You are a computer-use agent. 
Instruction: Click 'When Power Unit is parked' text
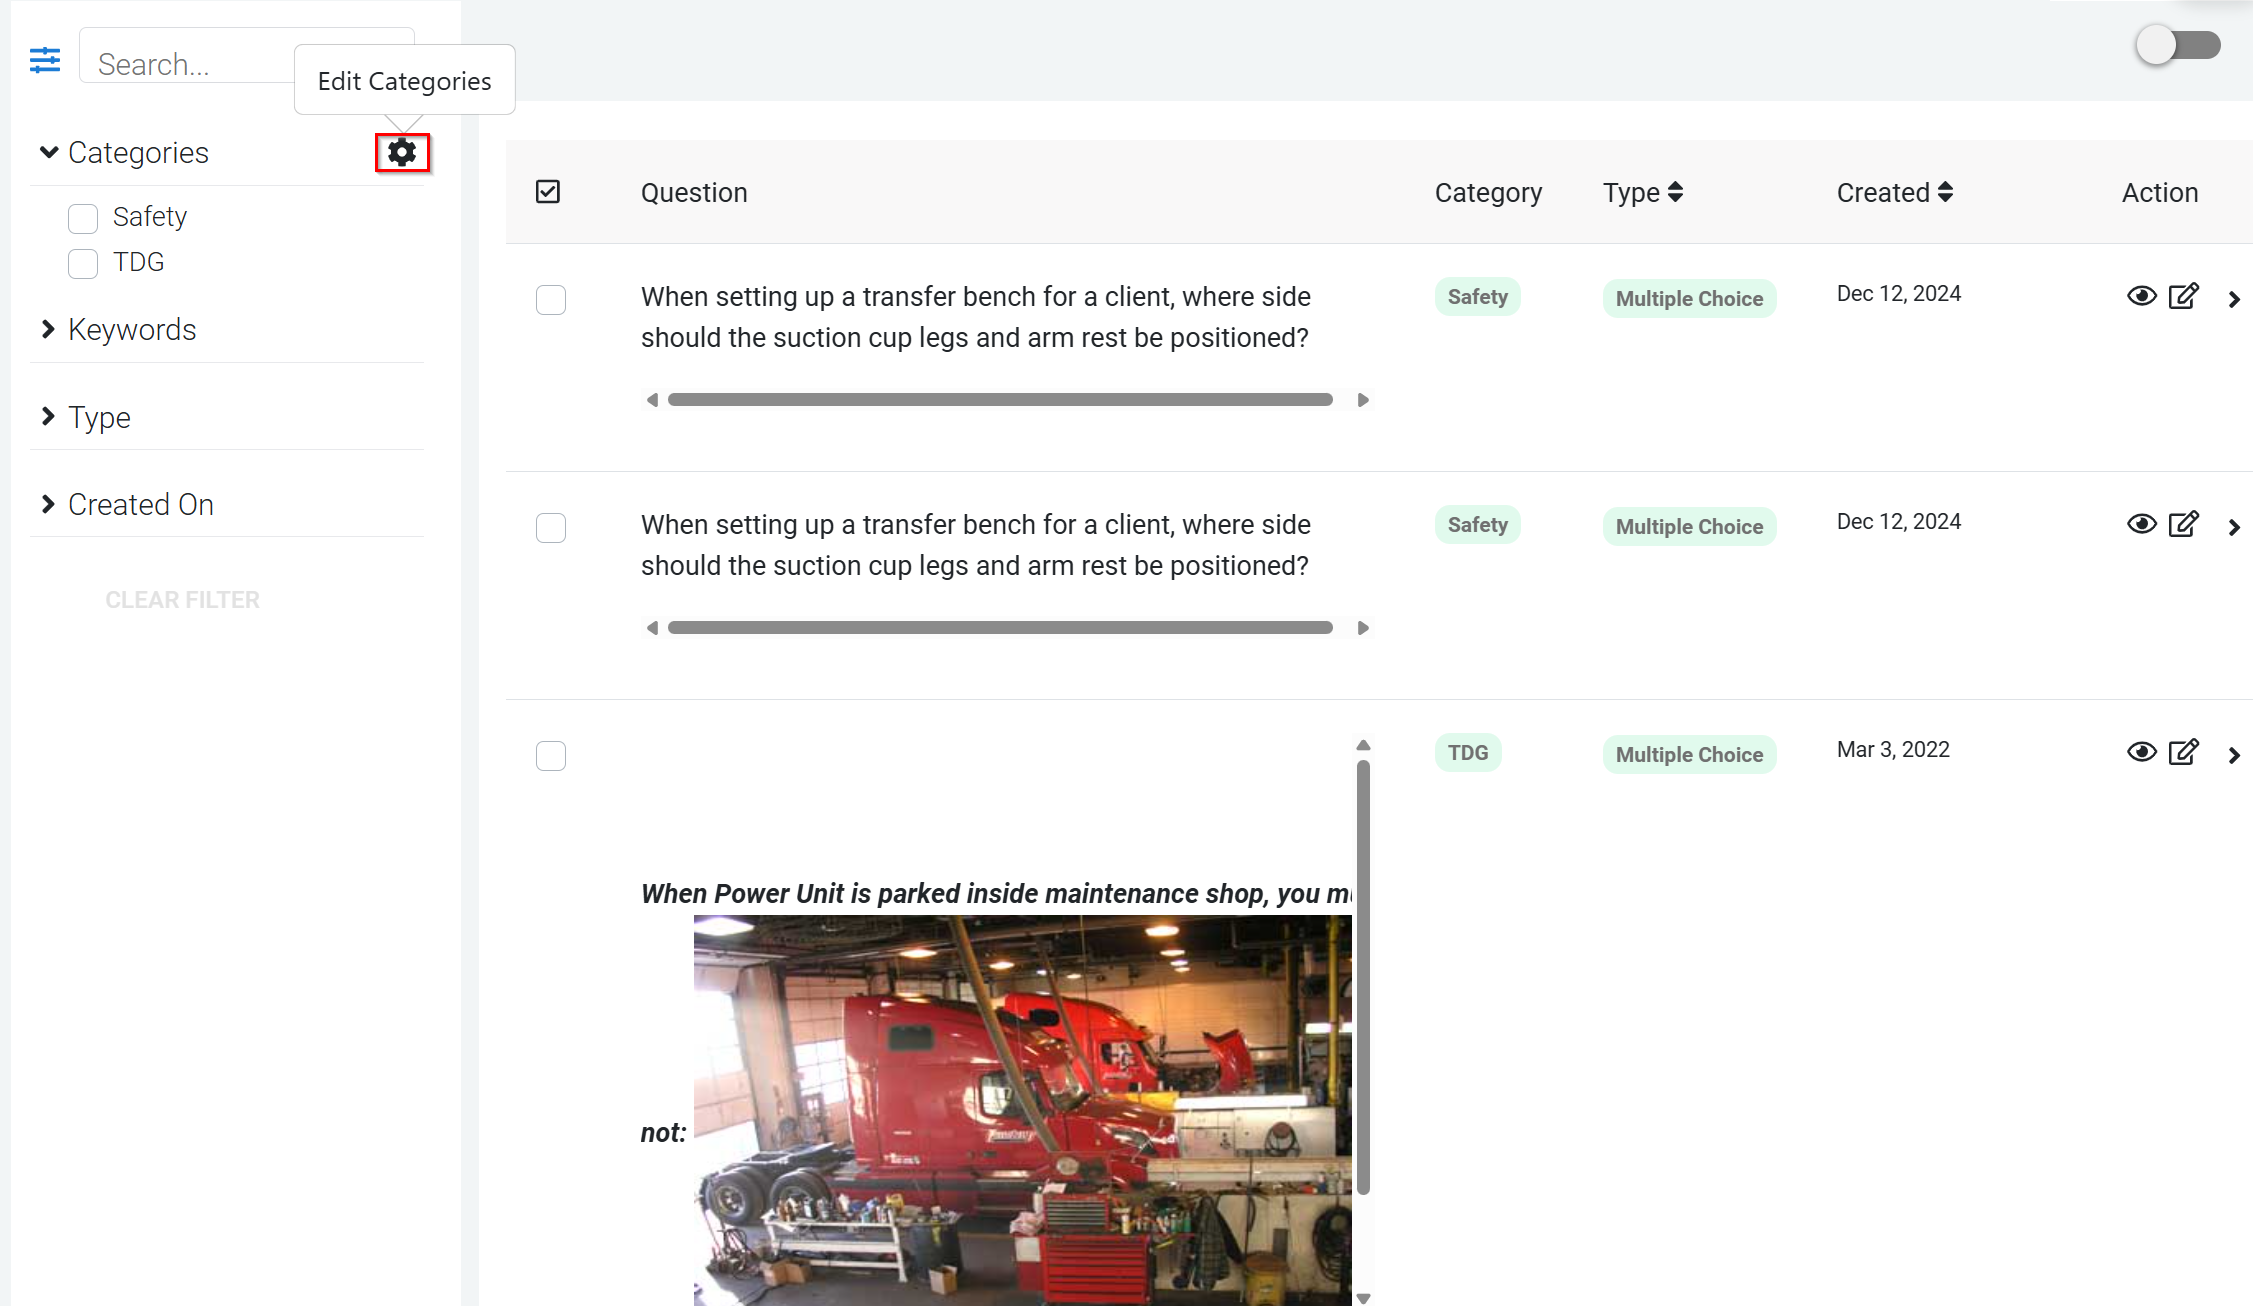(996, 893)
